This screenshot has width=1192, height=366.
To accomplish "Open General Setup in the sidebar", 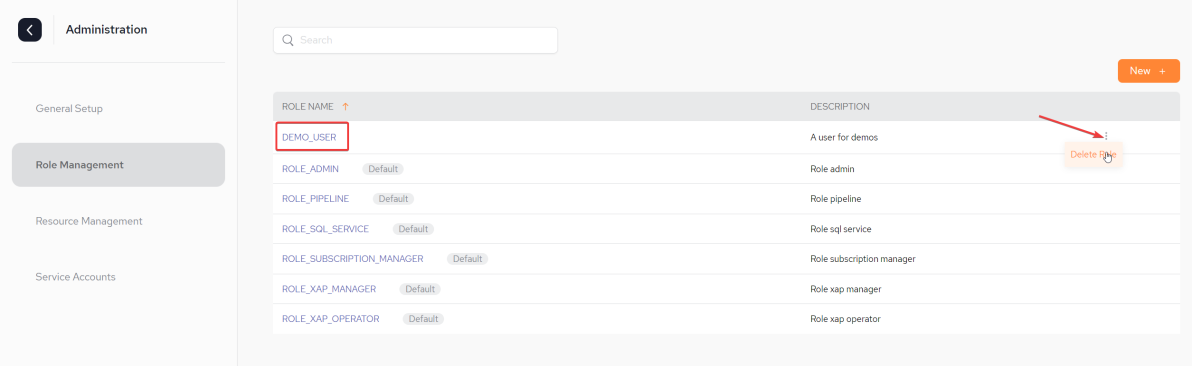I will coord(69,109).
